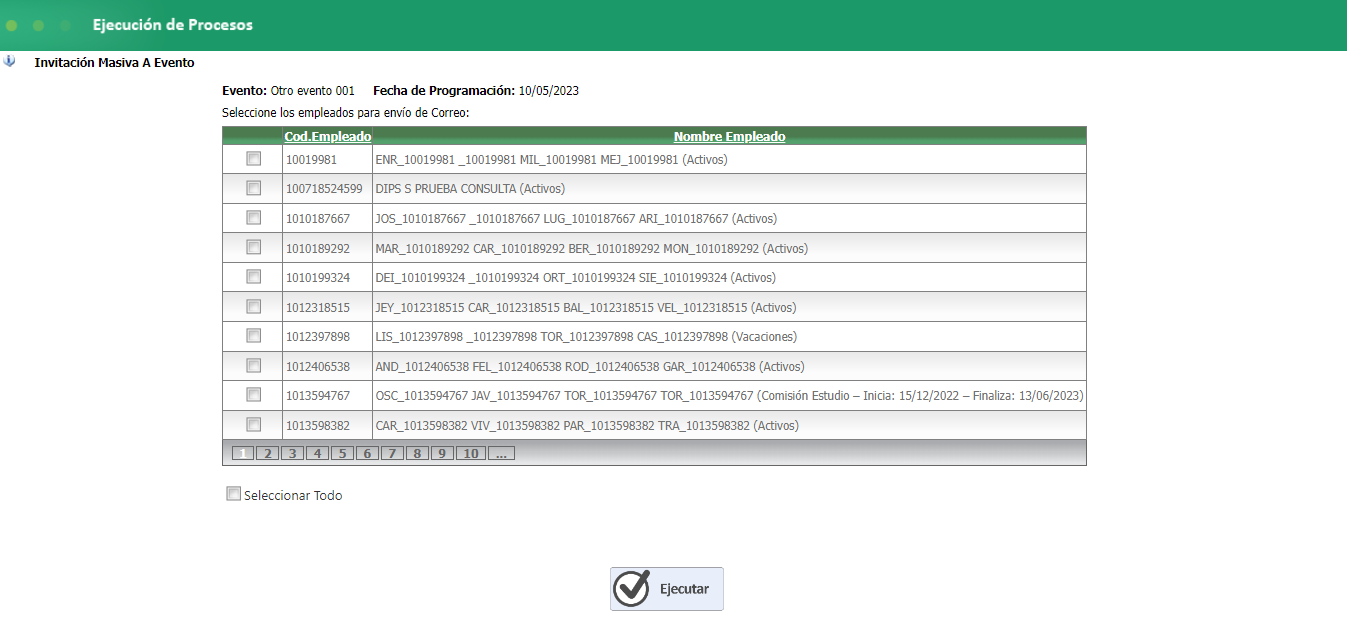Sort by Cod.Empleado column header
The image size is (1347, 627).
[328, 136]
